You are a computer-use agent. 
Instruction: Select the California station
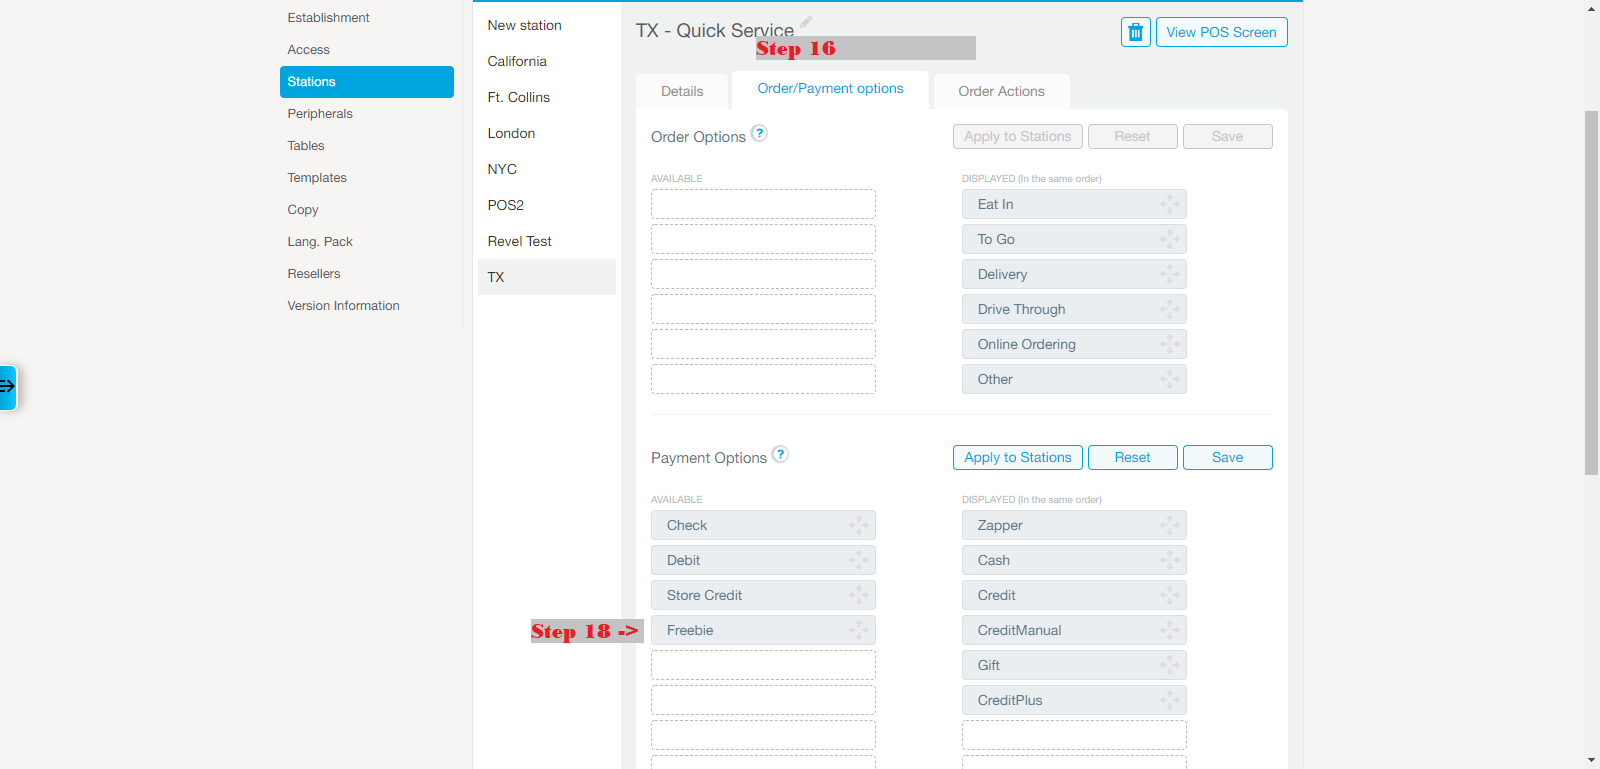[x=517, y=61]
